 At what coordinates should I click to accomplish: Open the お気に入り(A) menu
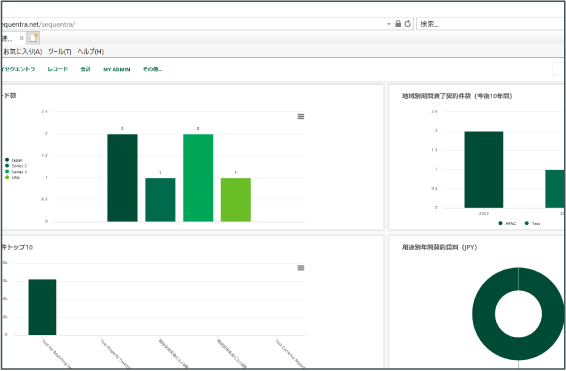[22, 52]
